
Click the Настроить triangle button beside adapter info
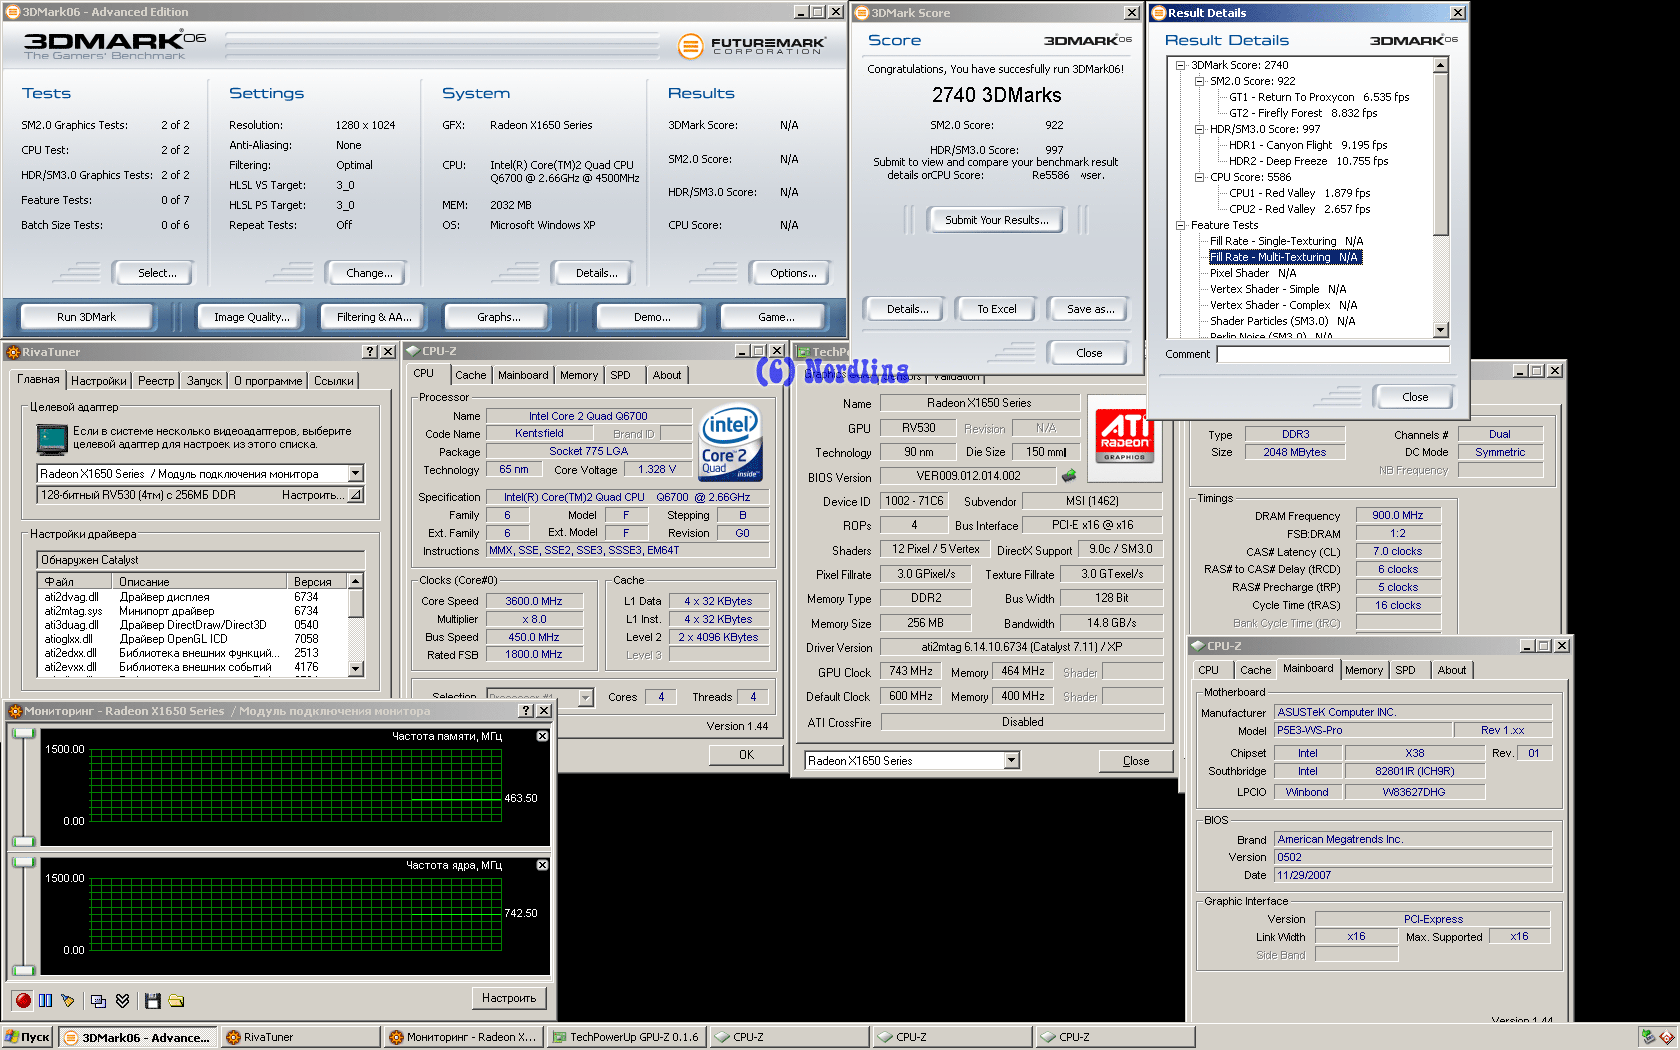(x=355, y=495)
